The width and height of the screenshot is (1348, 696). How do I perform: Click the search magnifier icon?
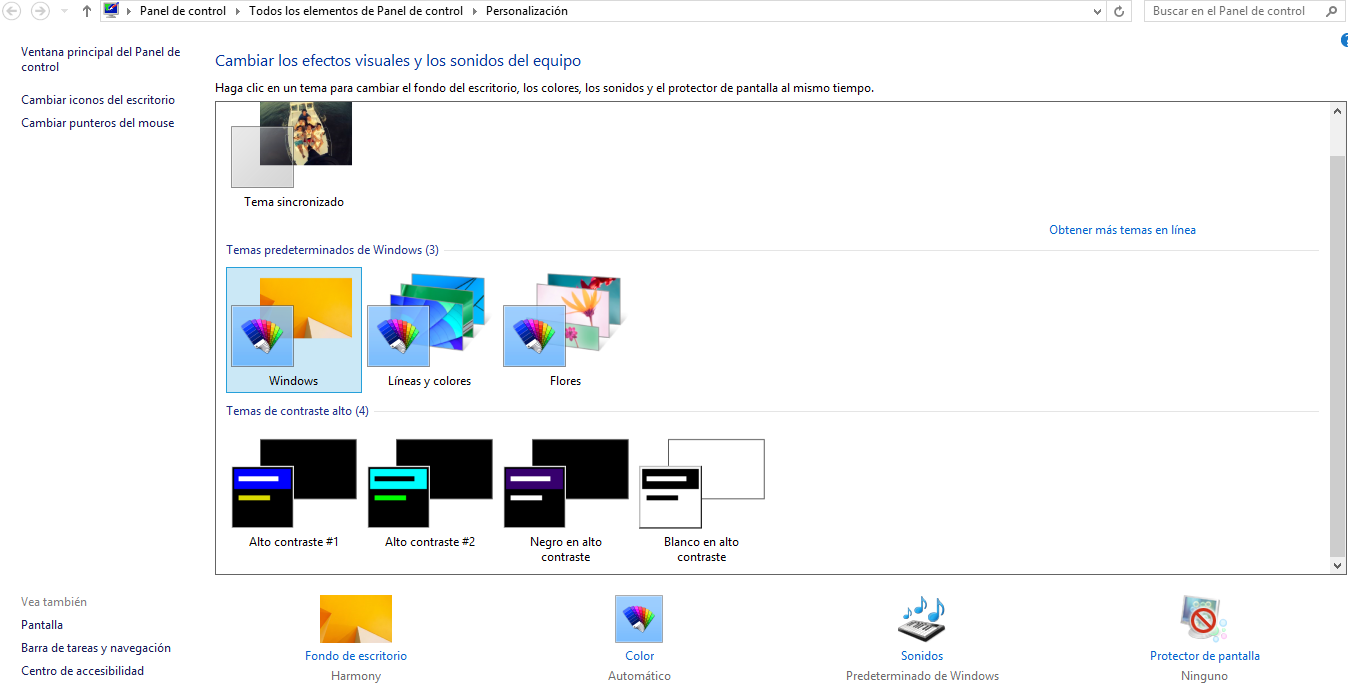point(1331,11)
